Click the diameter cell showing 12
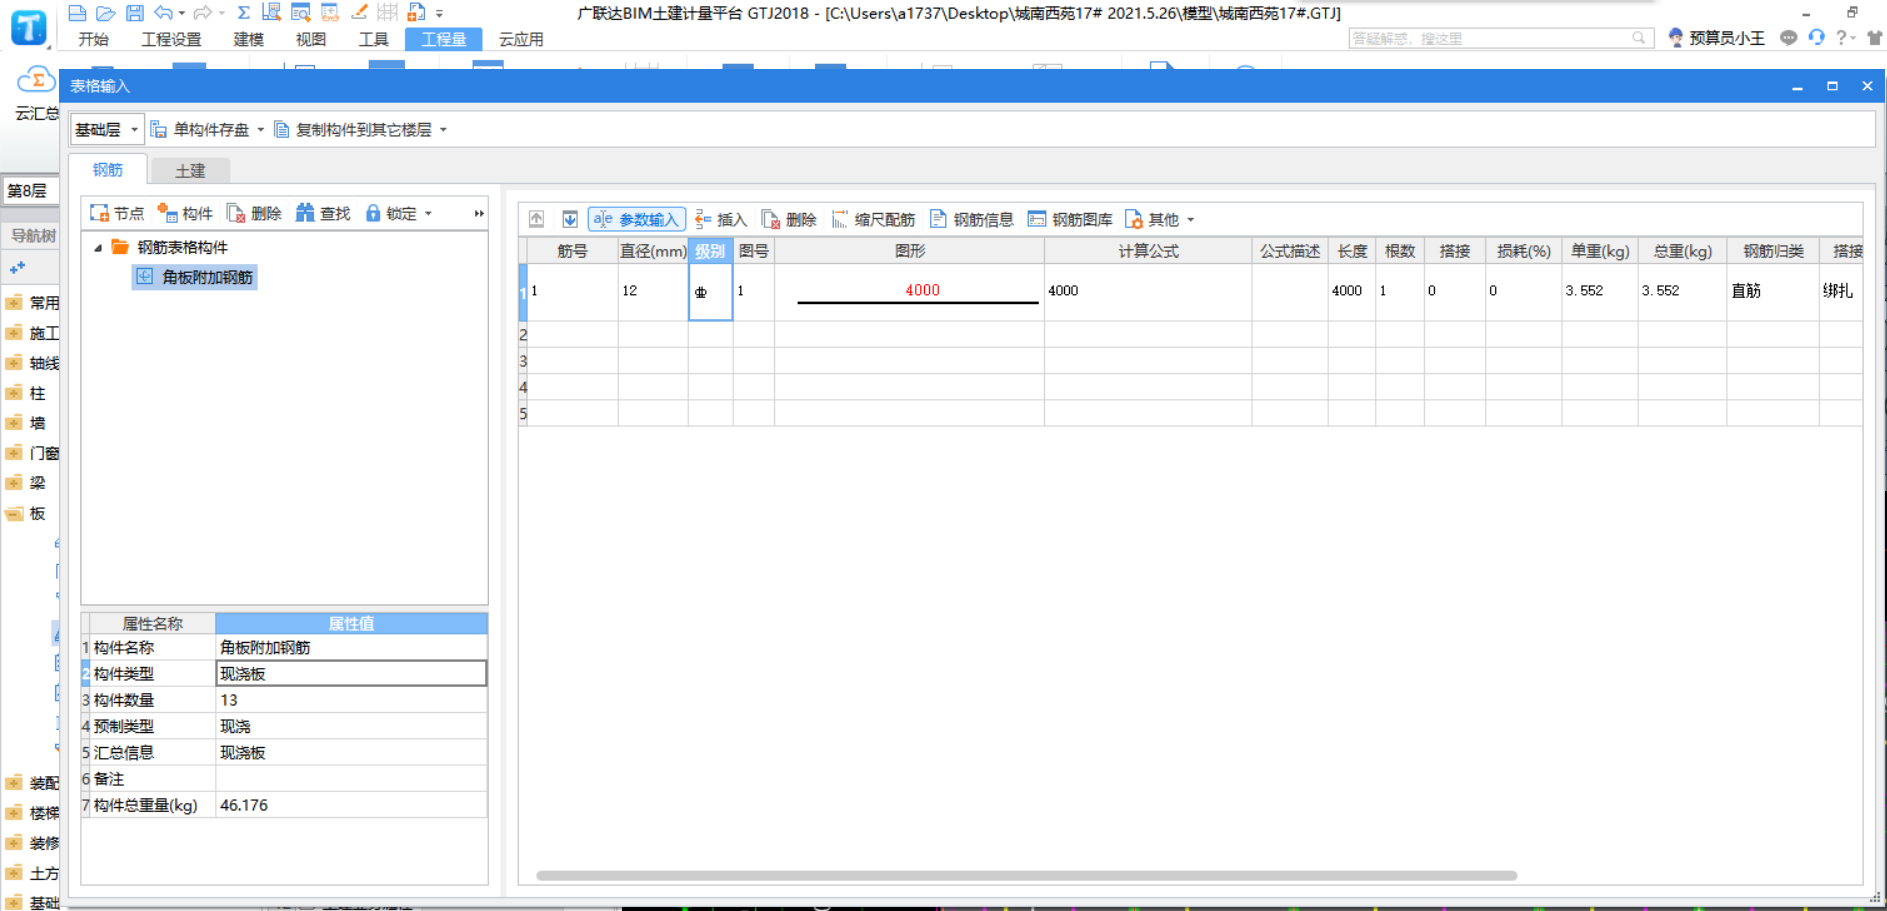Viewport: 1887px width, 911px height. (653, 291)
